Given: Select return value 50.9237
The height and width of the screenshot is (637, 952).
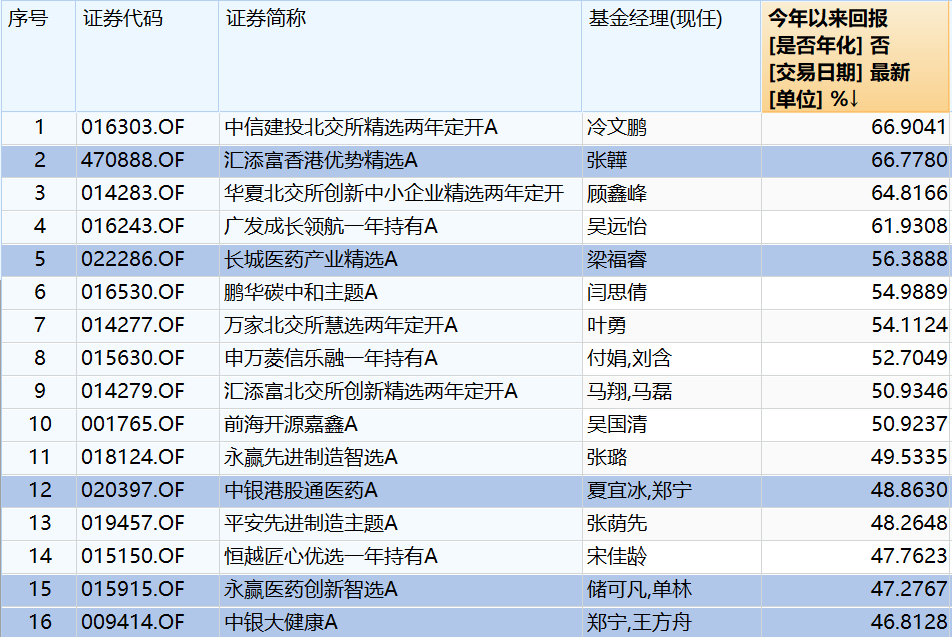Looking at the screenshot, I should pos(909,424).
